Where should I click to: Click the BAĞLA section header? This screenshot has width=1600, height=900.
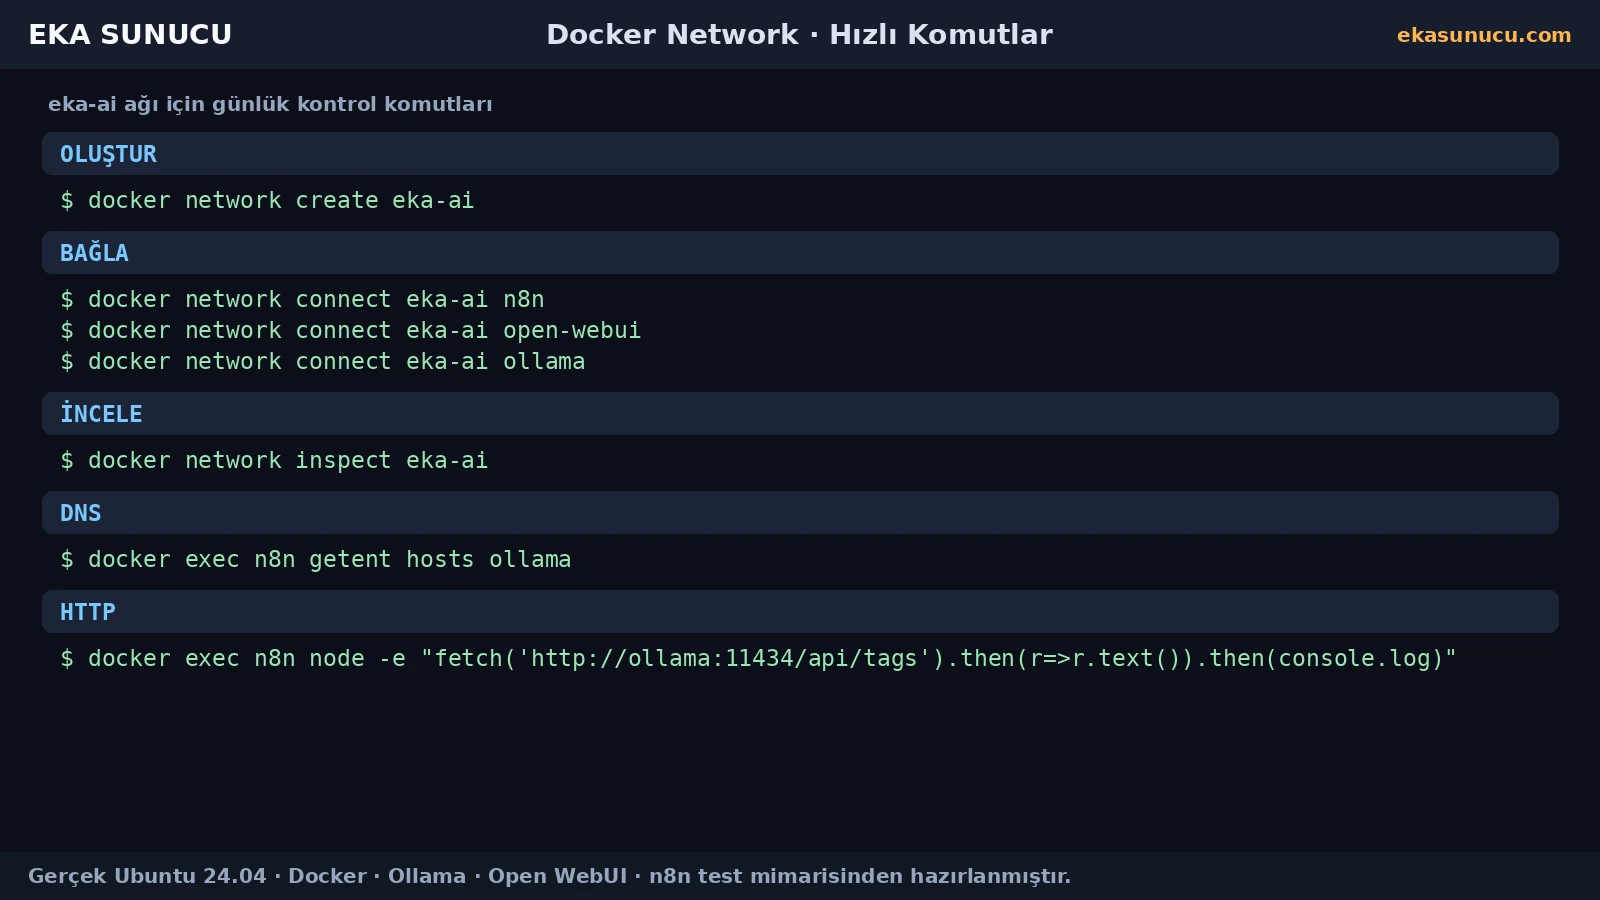[x=800, y=253]
